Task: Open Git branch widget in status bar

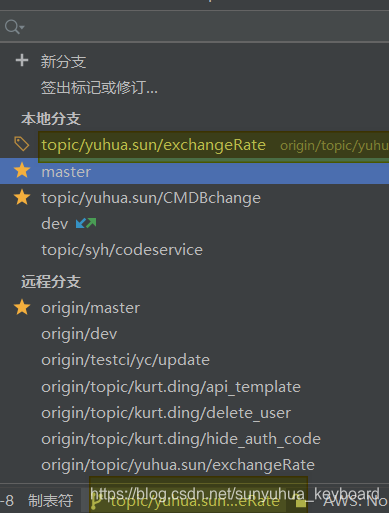Action: point(185,501)
